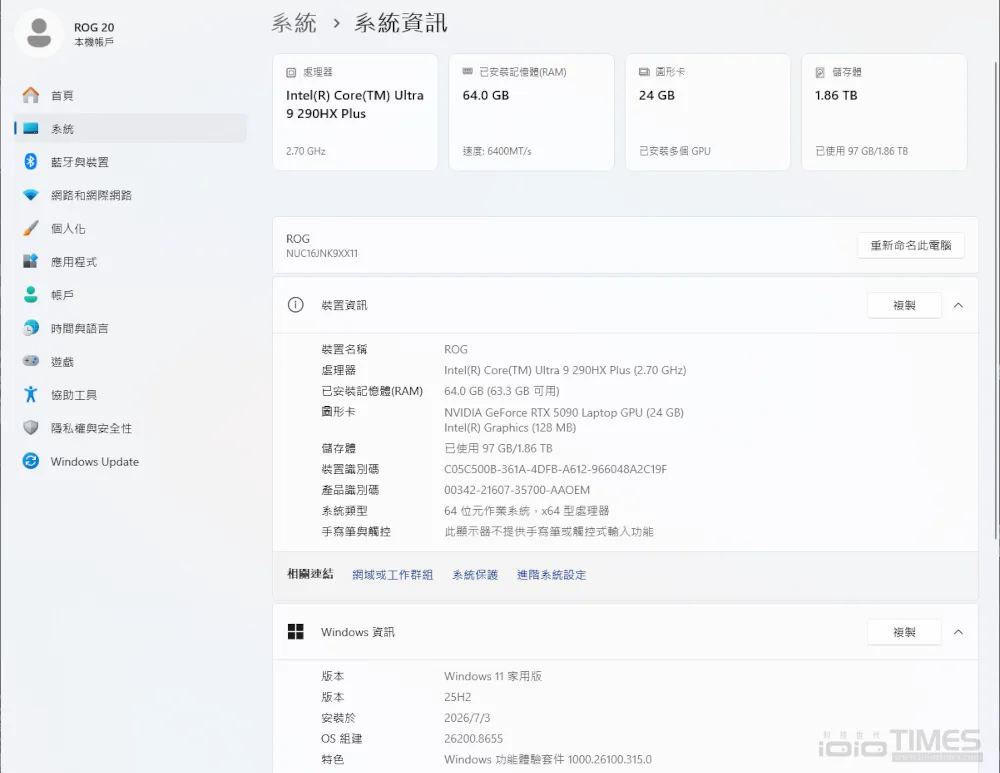Collapse the 裝置資訊 section chevron
This screenshot has width=1000, height=773.
(x=958, y=306)
